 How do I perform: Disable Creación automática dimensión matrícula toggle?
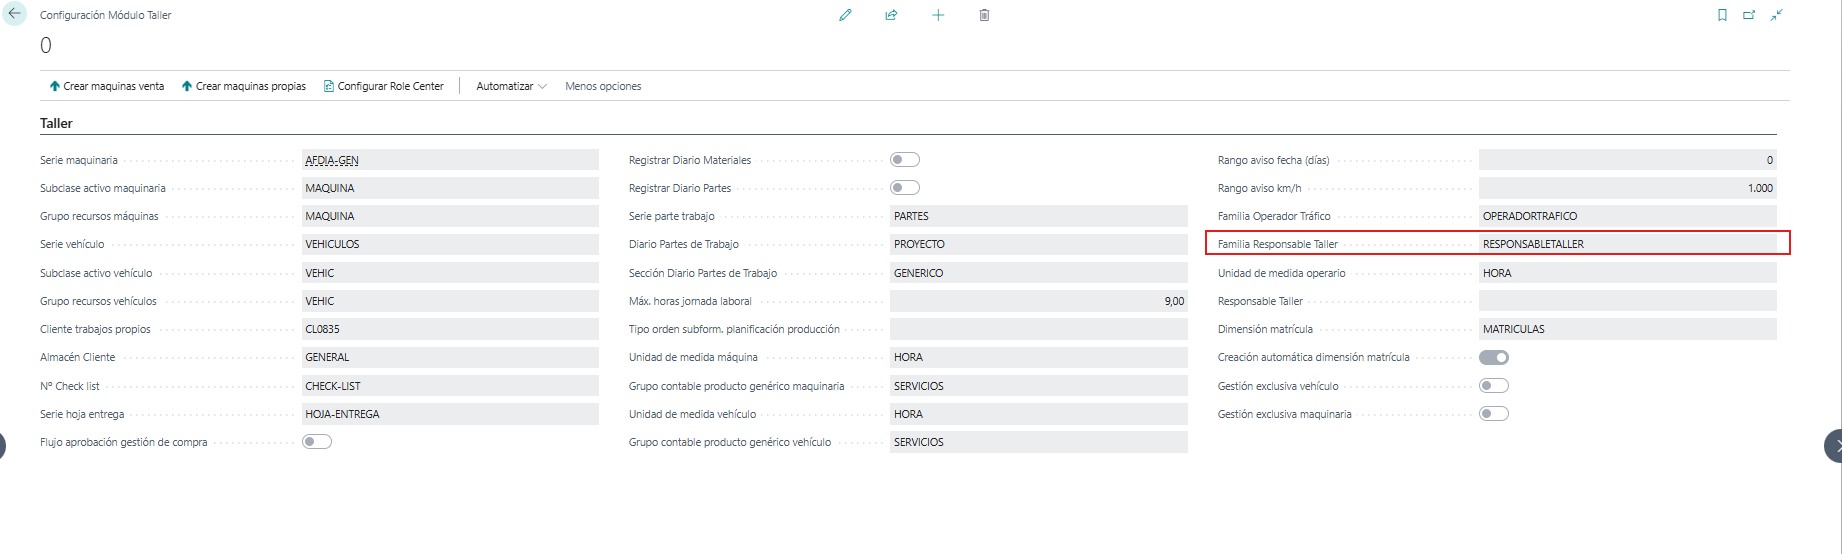point(1494,357)
